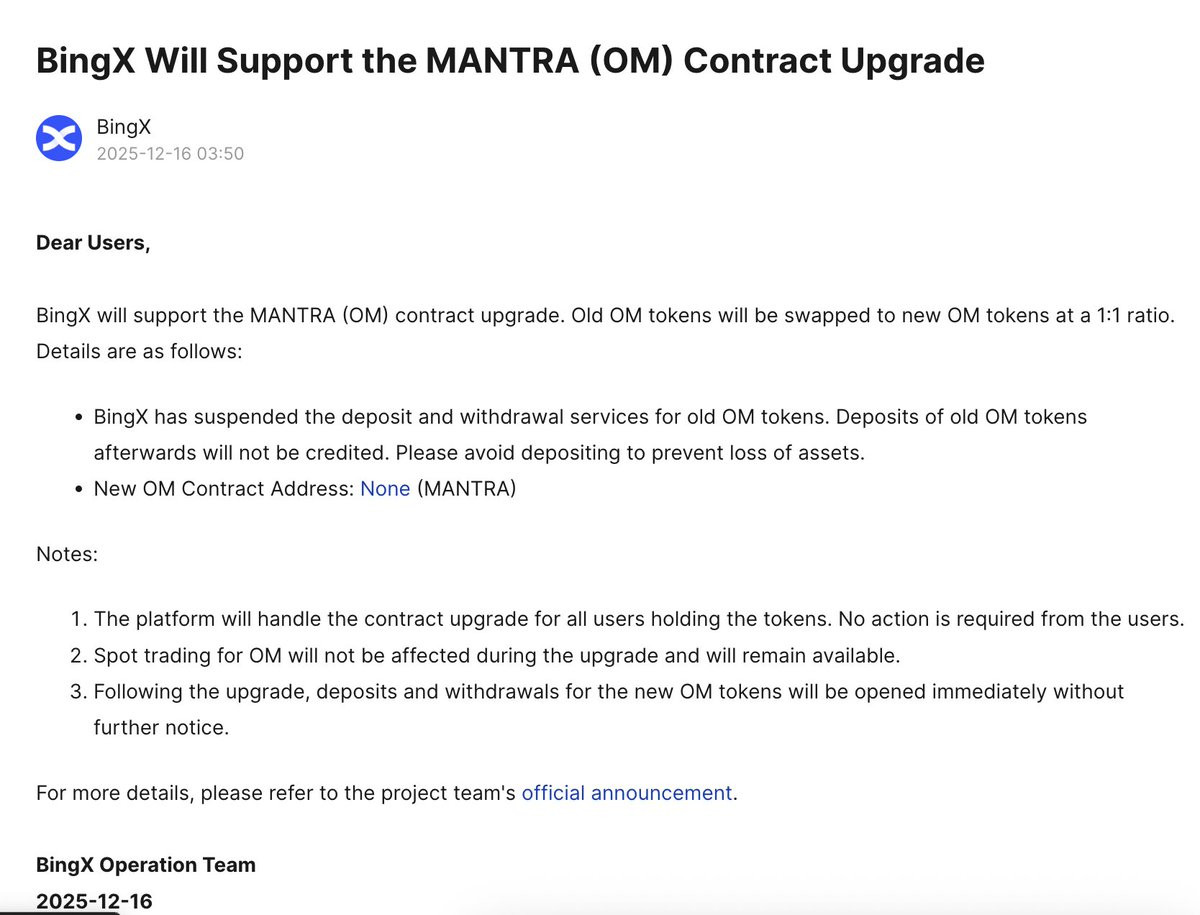Click the "further notice." continuation line
1200x915 pixels.
tap(161, 728)
